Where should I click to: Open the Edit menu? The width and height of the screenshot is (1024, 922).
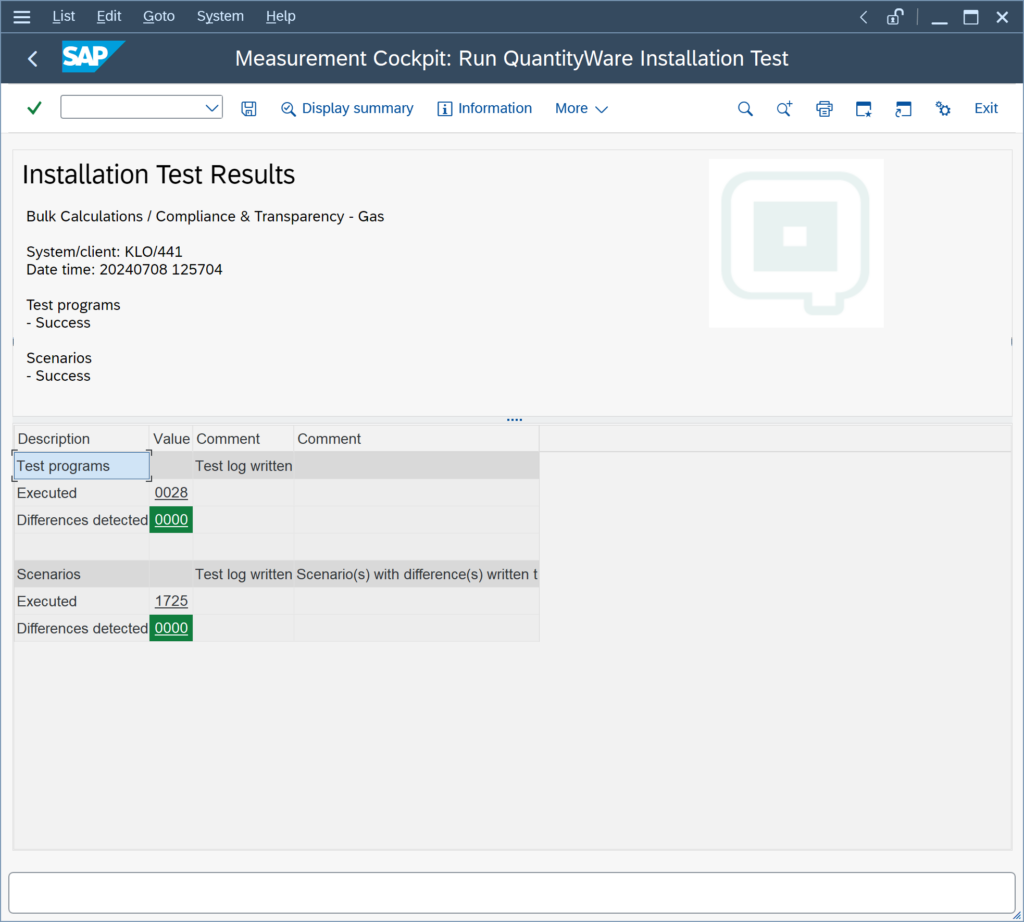pos(108,16)
